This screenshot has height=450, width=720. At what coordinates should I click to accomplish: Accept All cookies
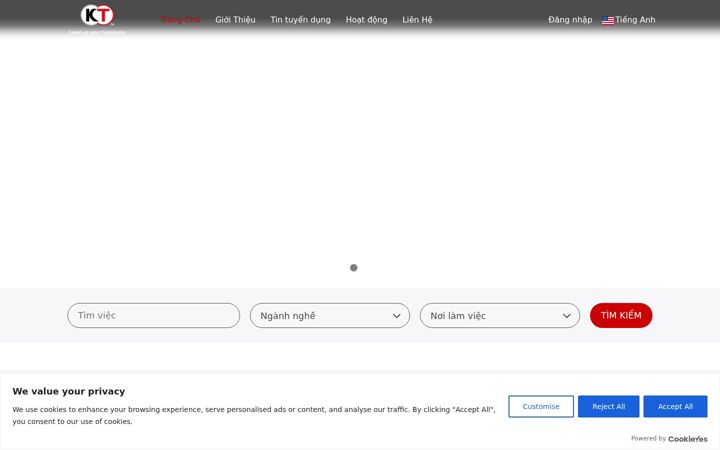675,406
